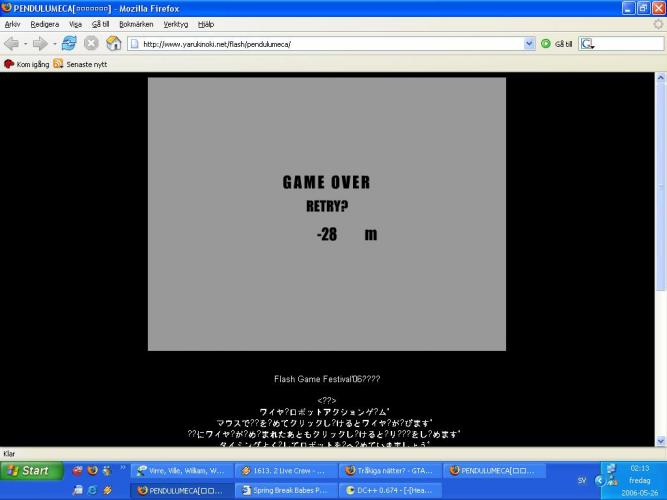Click the page vertical scrollbar down arrow
The image size is (667, 500).
[x=660, y=440]
